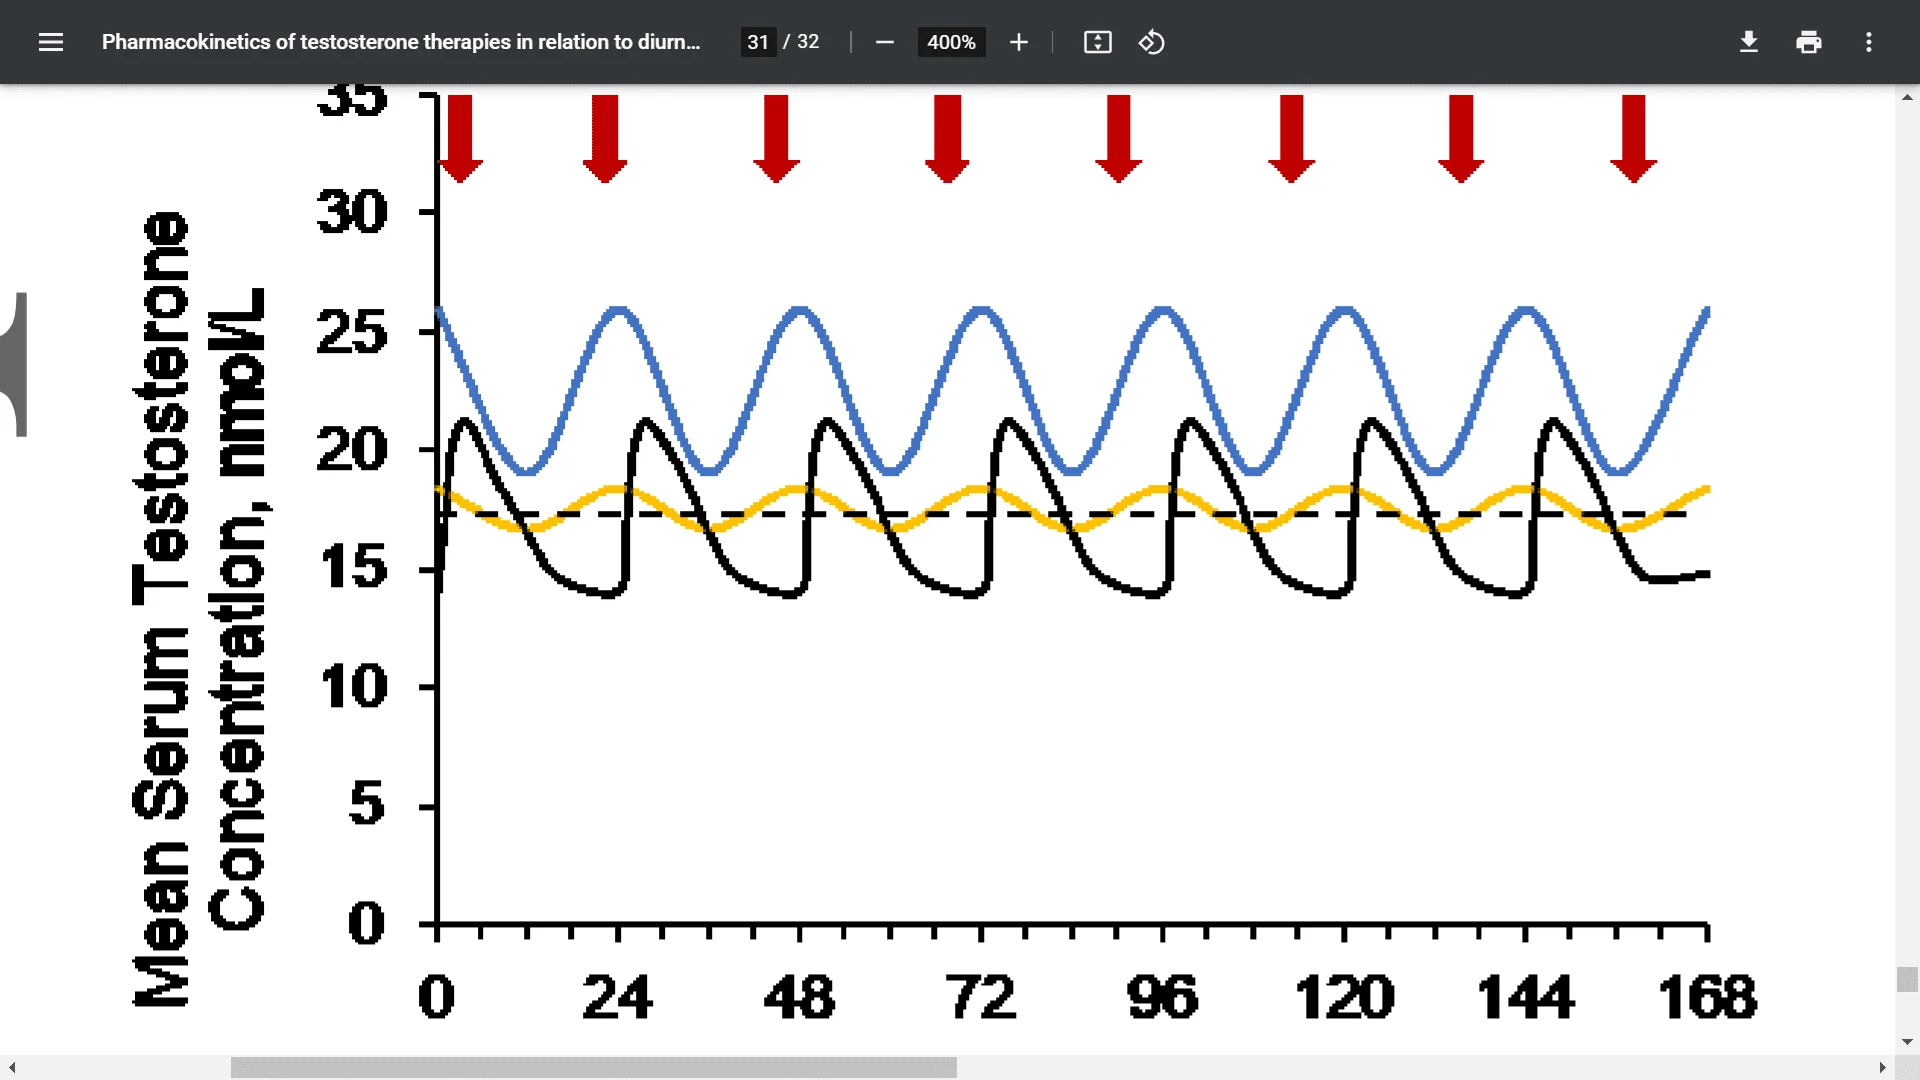Click the zoom in plus button
1920x1080 pixels.
(x=1018, y=42)
